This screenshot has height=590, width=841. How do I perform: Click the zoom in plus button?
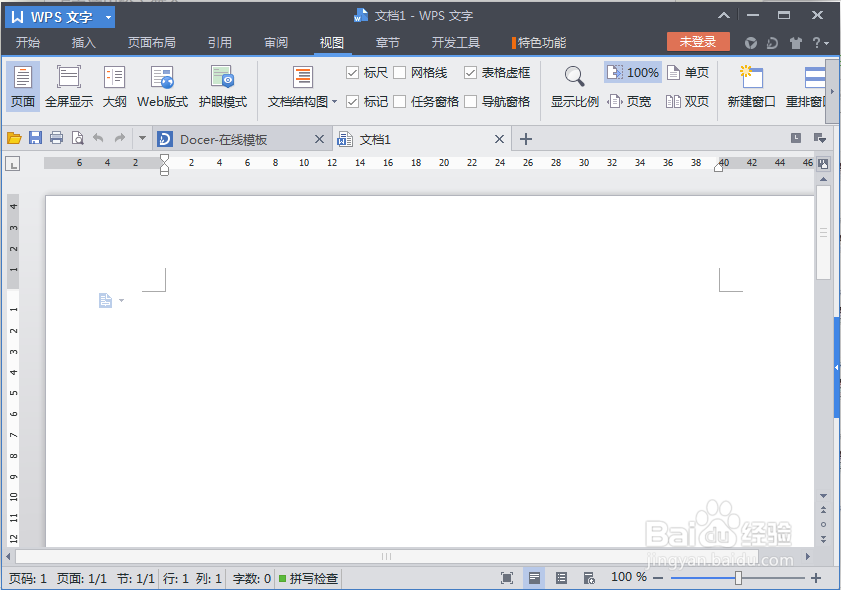point(816,578)
